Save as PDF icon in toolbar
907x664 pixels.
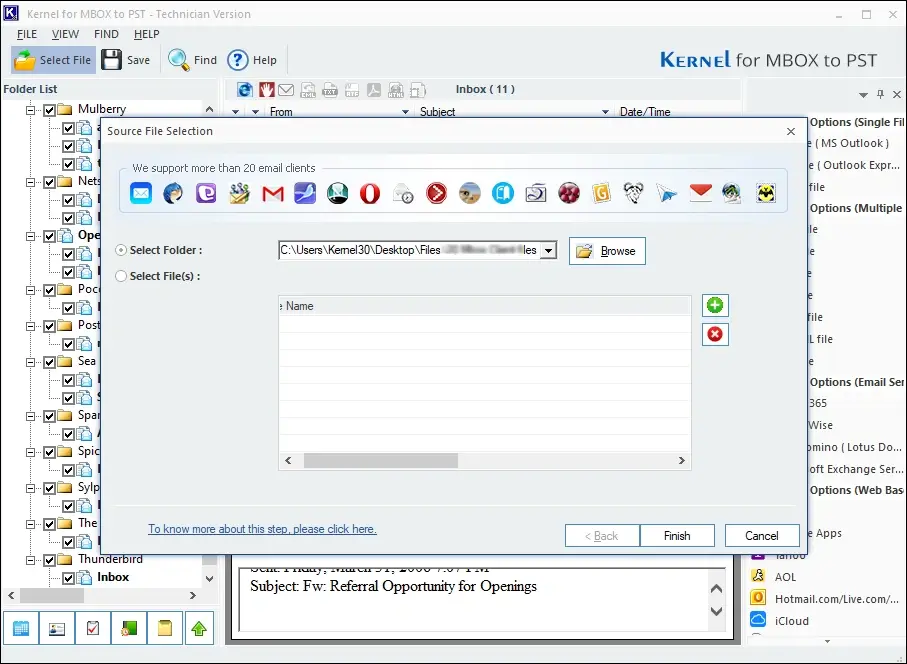point(374,90)
